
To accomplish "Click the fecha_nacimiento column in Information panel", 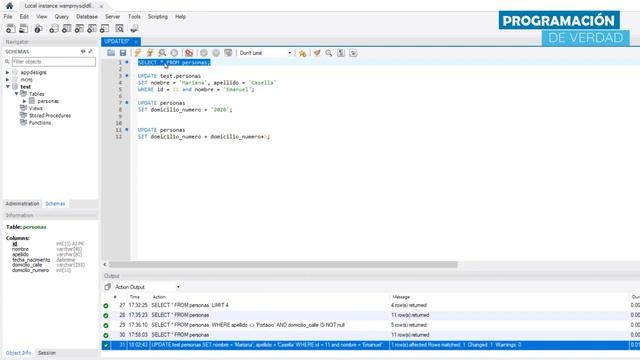I will [31, 260].
